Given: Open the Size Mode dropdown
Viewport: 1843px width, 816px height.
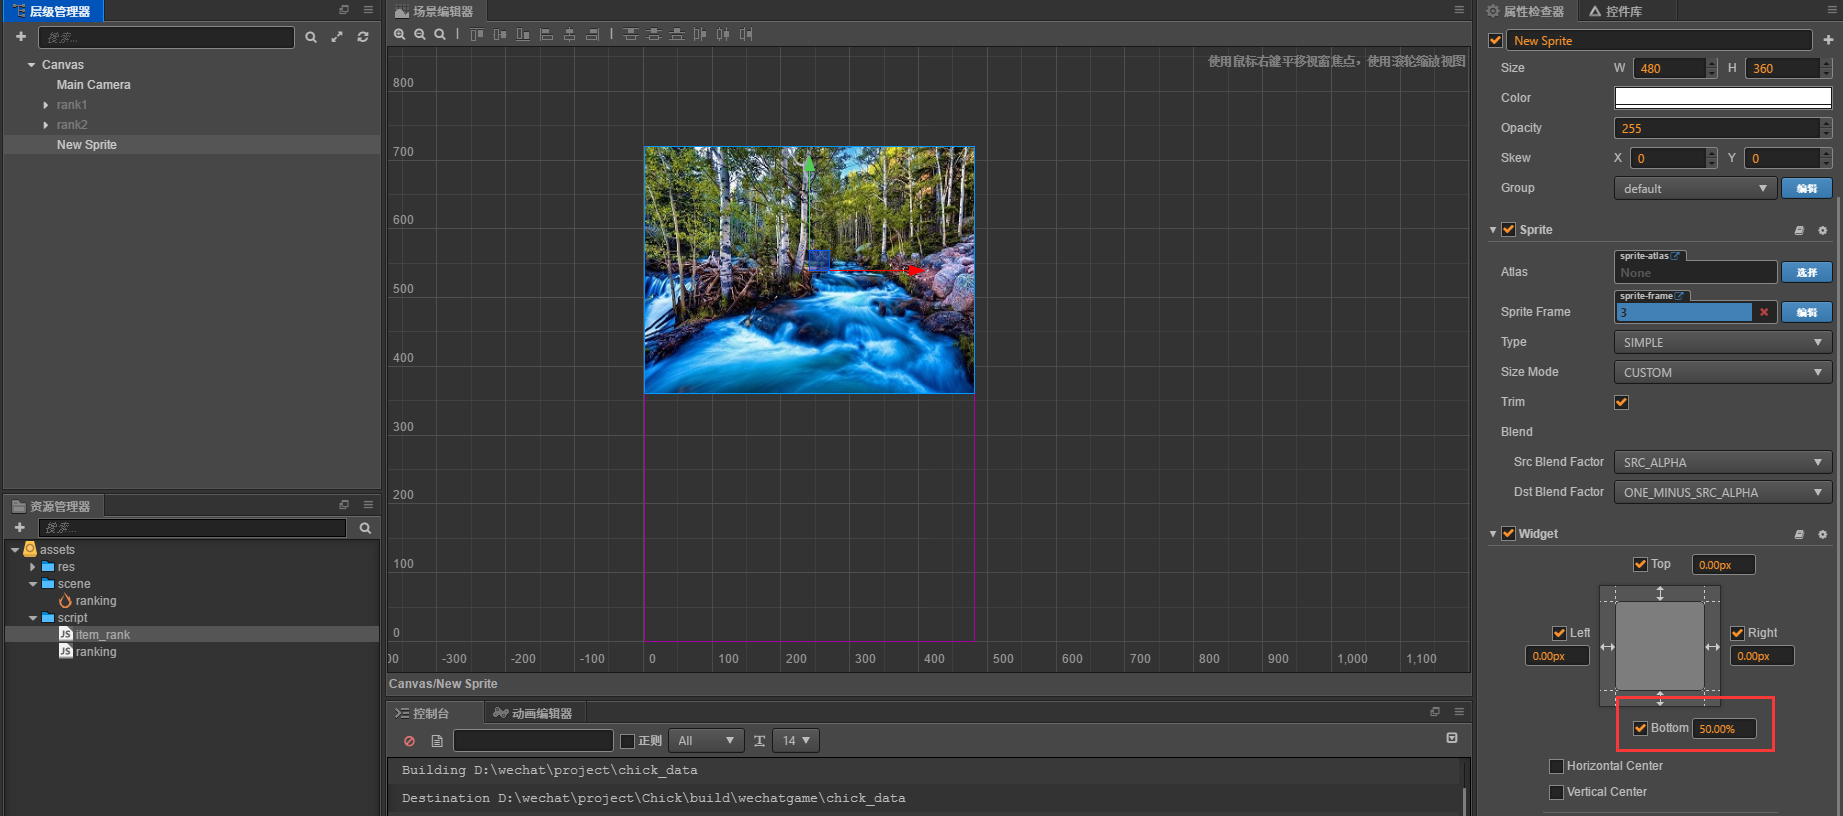Looking at the screenshot, I should 1723,372.
